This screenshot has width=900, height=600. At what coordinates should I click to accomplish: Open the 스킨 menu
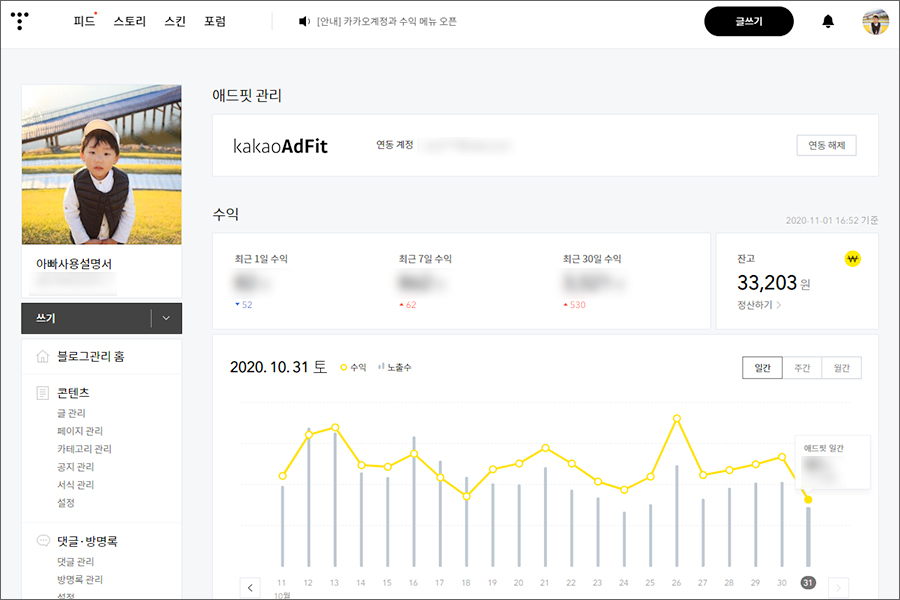(x=175, y=21)
